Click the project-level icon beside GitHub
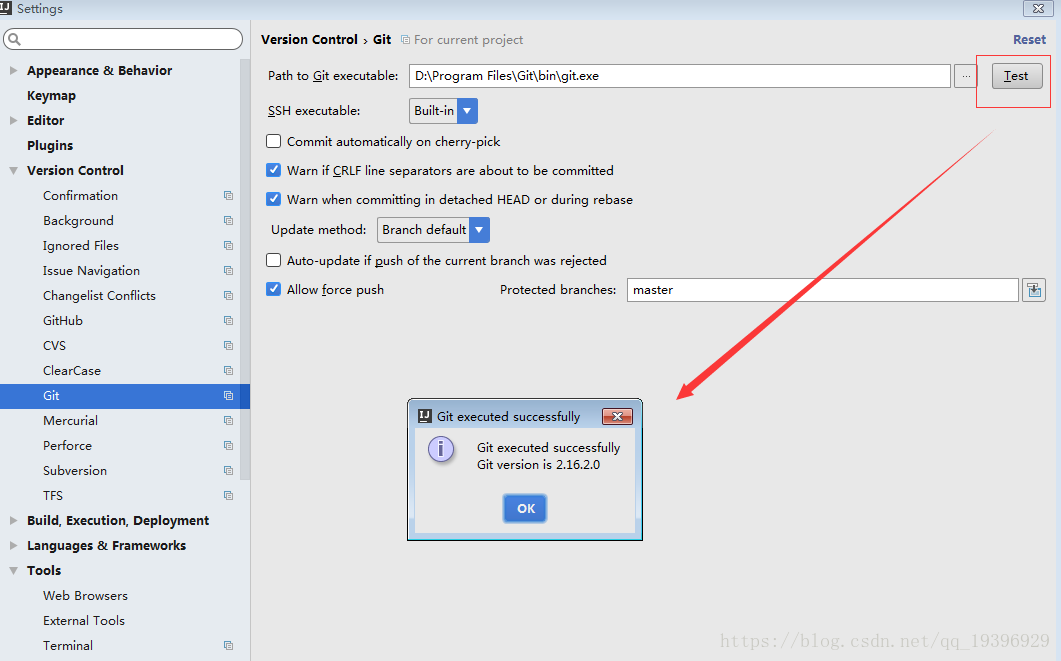Image resolution: width=1061 pixels, height=661 pixels. [228, 321]
